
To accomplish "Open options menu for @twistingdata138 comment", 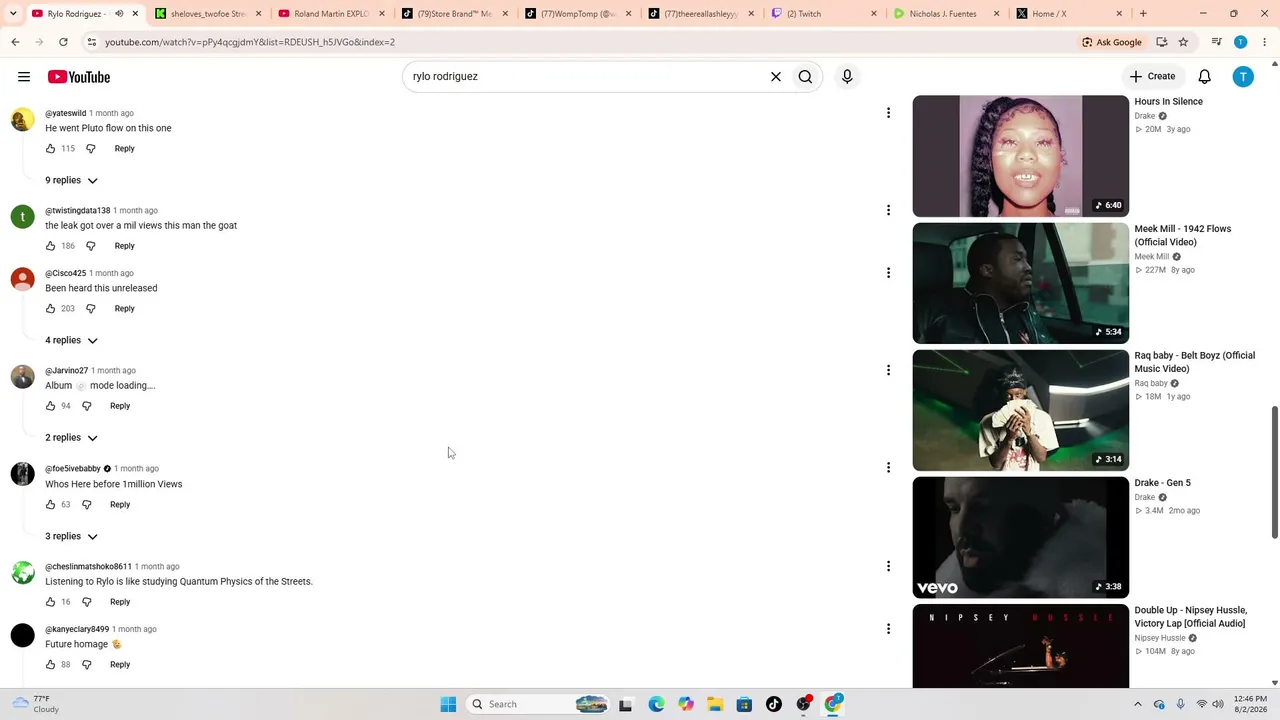I will pyautogui.click(x=888, y=210).
